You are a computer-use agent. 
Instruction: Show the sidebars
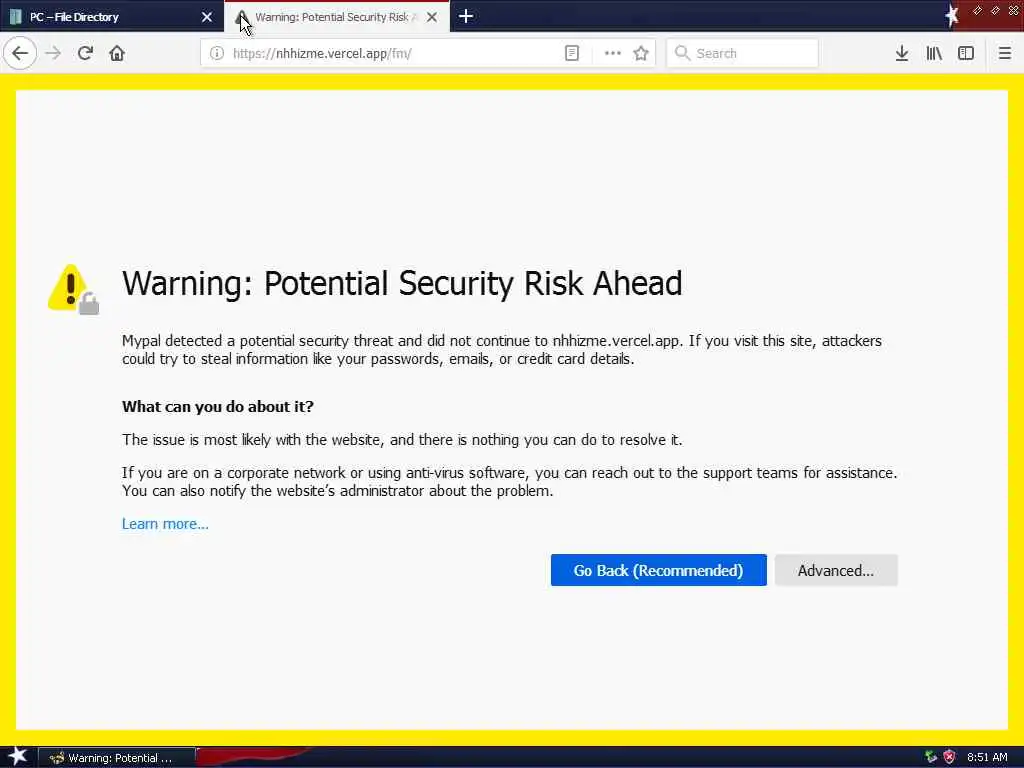(966, 53)
